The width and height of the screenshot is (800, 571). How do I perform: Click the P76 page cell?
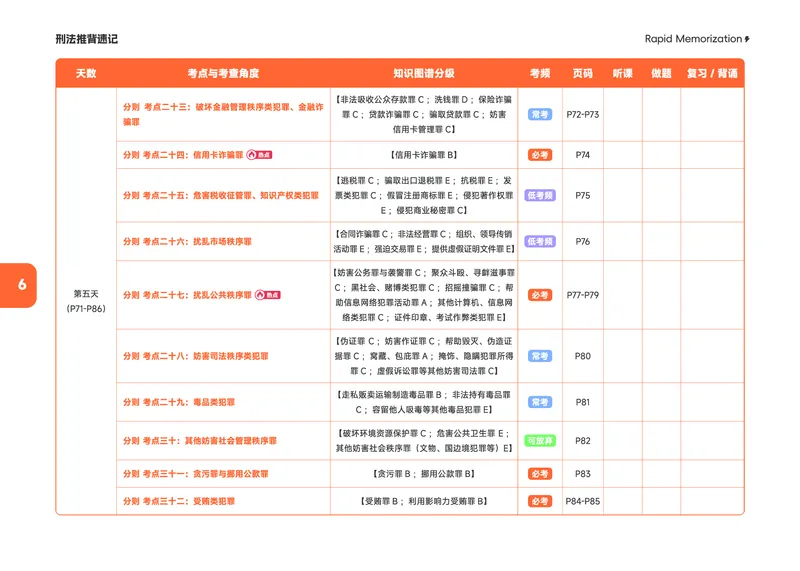coord(583,241)
